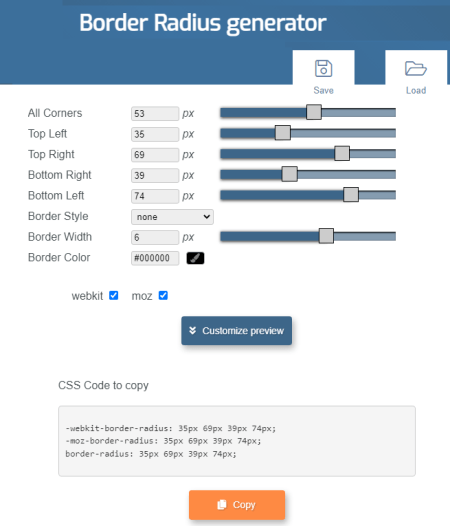
Task: Click the moz label text
Action: point(142,296)
